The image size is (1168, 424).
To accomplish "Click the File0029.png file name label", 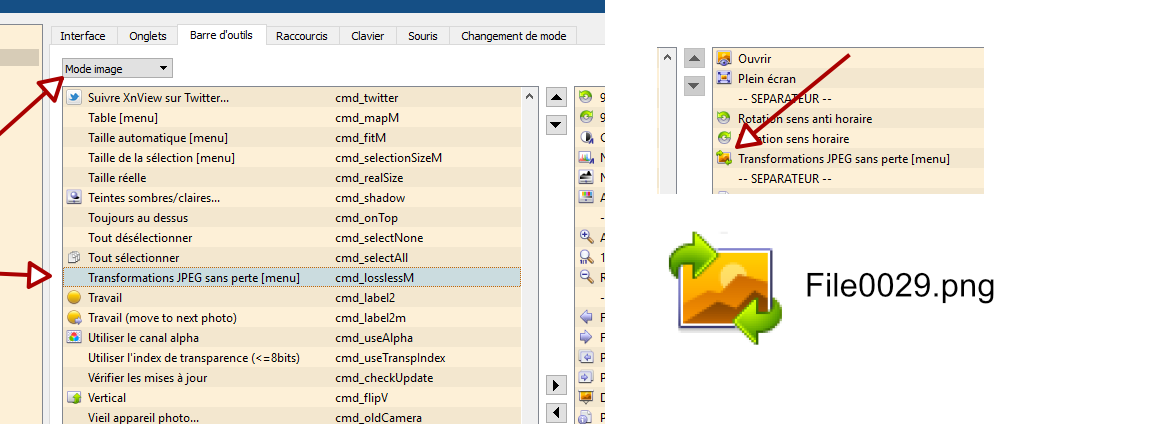I will (x=900, y=286).
